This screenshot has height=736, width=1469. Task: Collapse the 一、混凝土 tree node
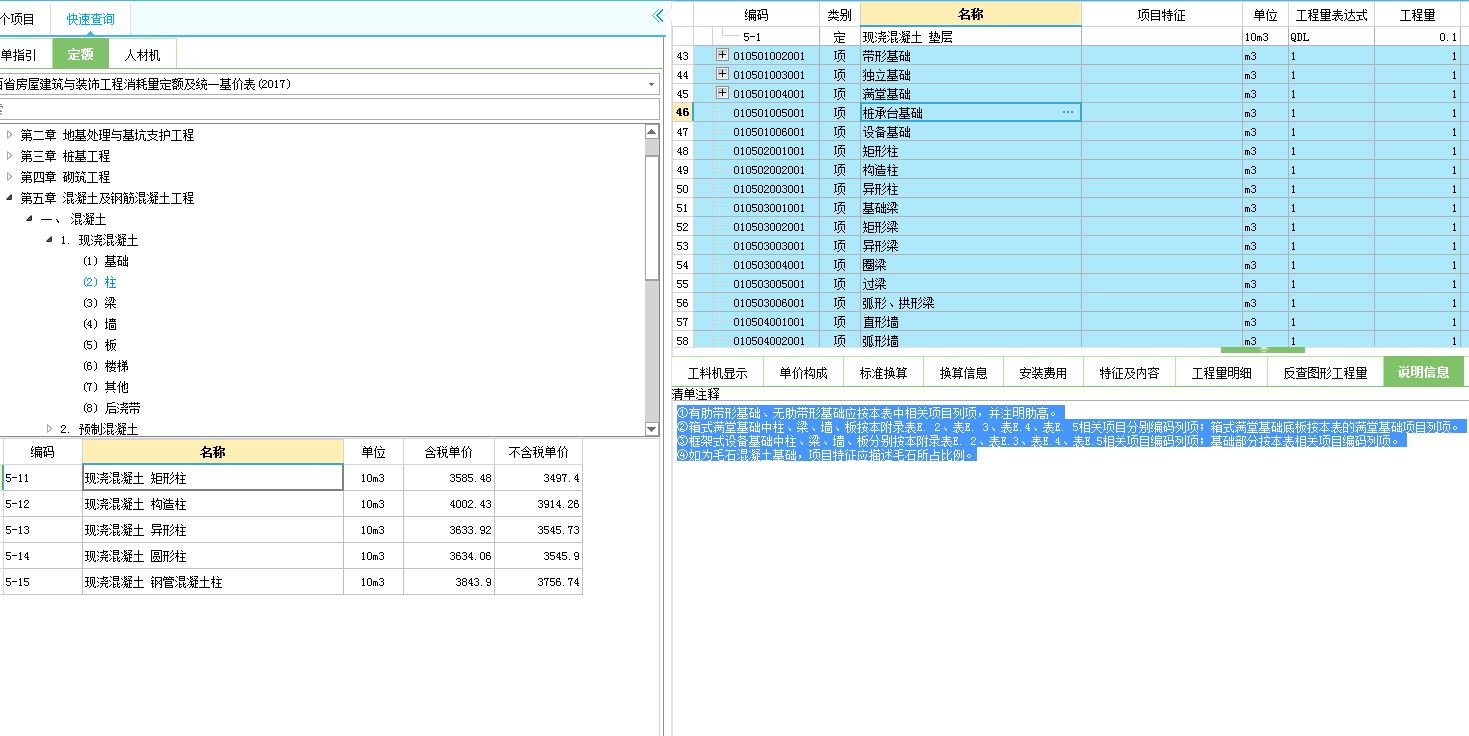coord(30,219)
